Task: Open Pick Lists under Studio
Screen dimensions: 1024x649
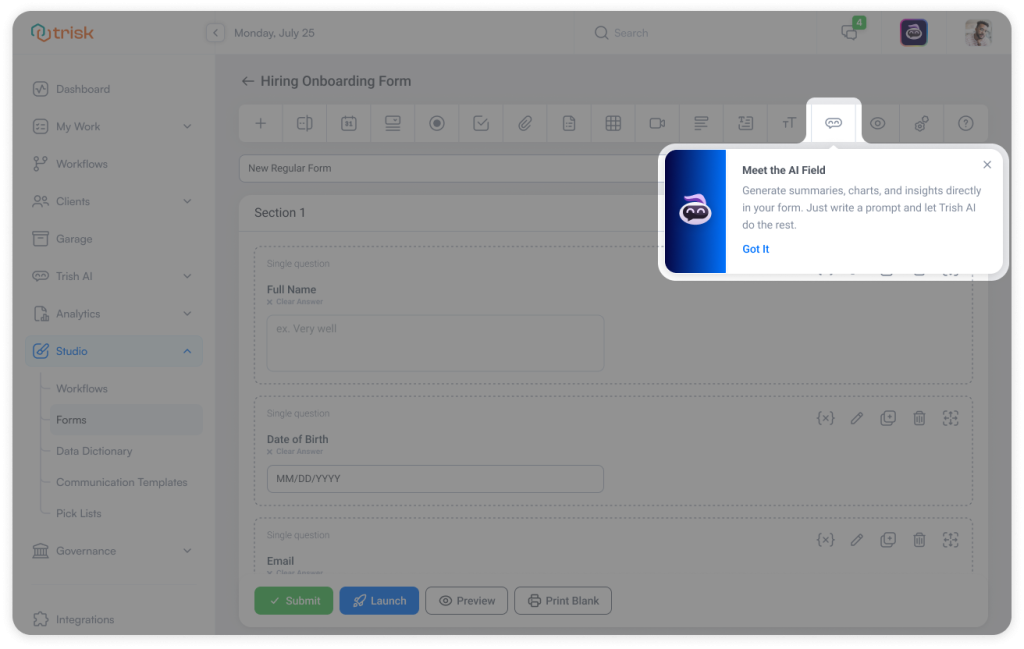Action: [x=79, y=513]
